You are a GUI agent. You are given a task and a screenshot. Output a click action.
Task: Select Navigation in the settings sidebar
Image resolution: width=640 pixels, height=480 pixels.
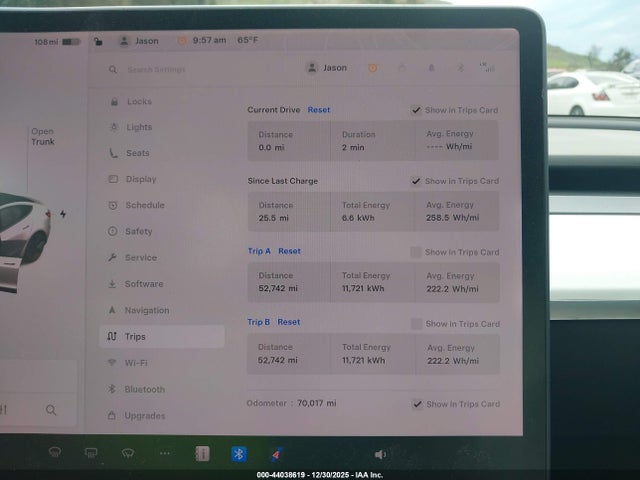[x=138, y=310]
